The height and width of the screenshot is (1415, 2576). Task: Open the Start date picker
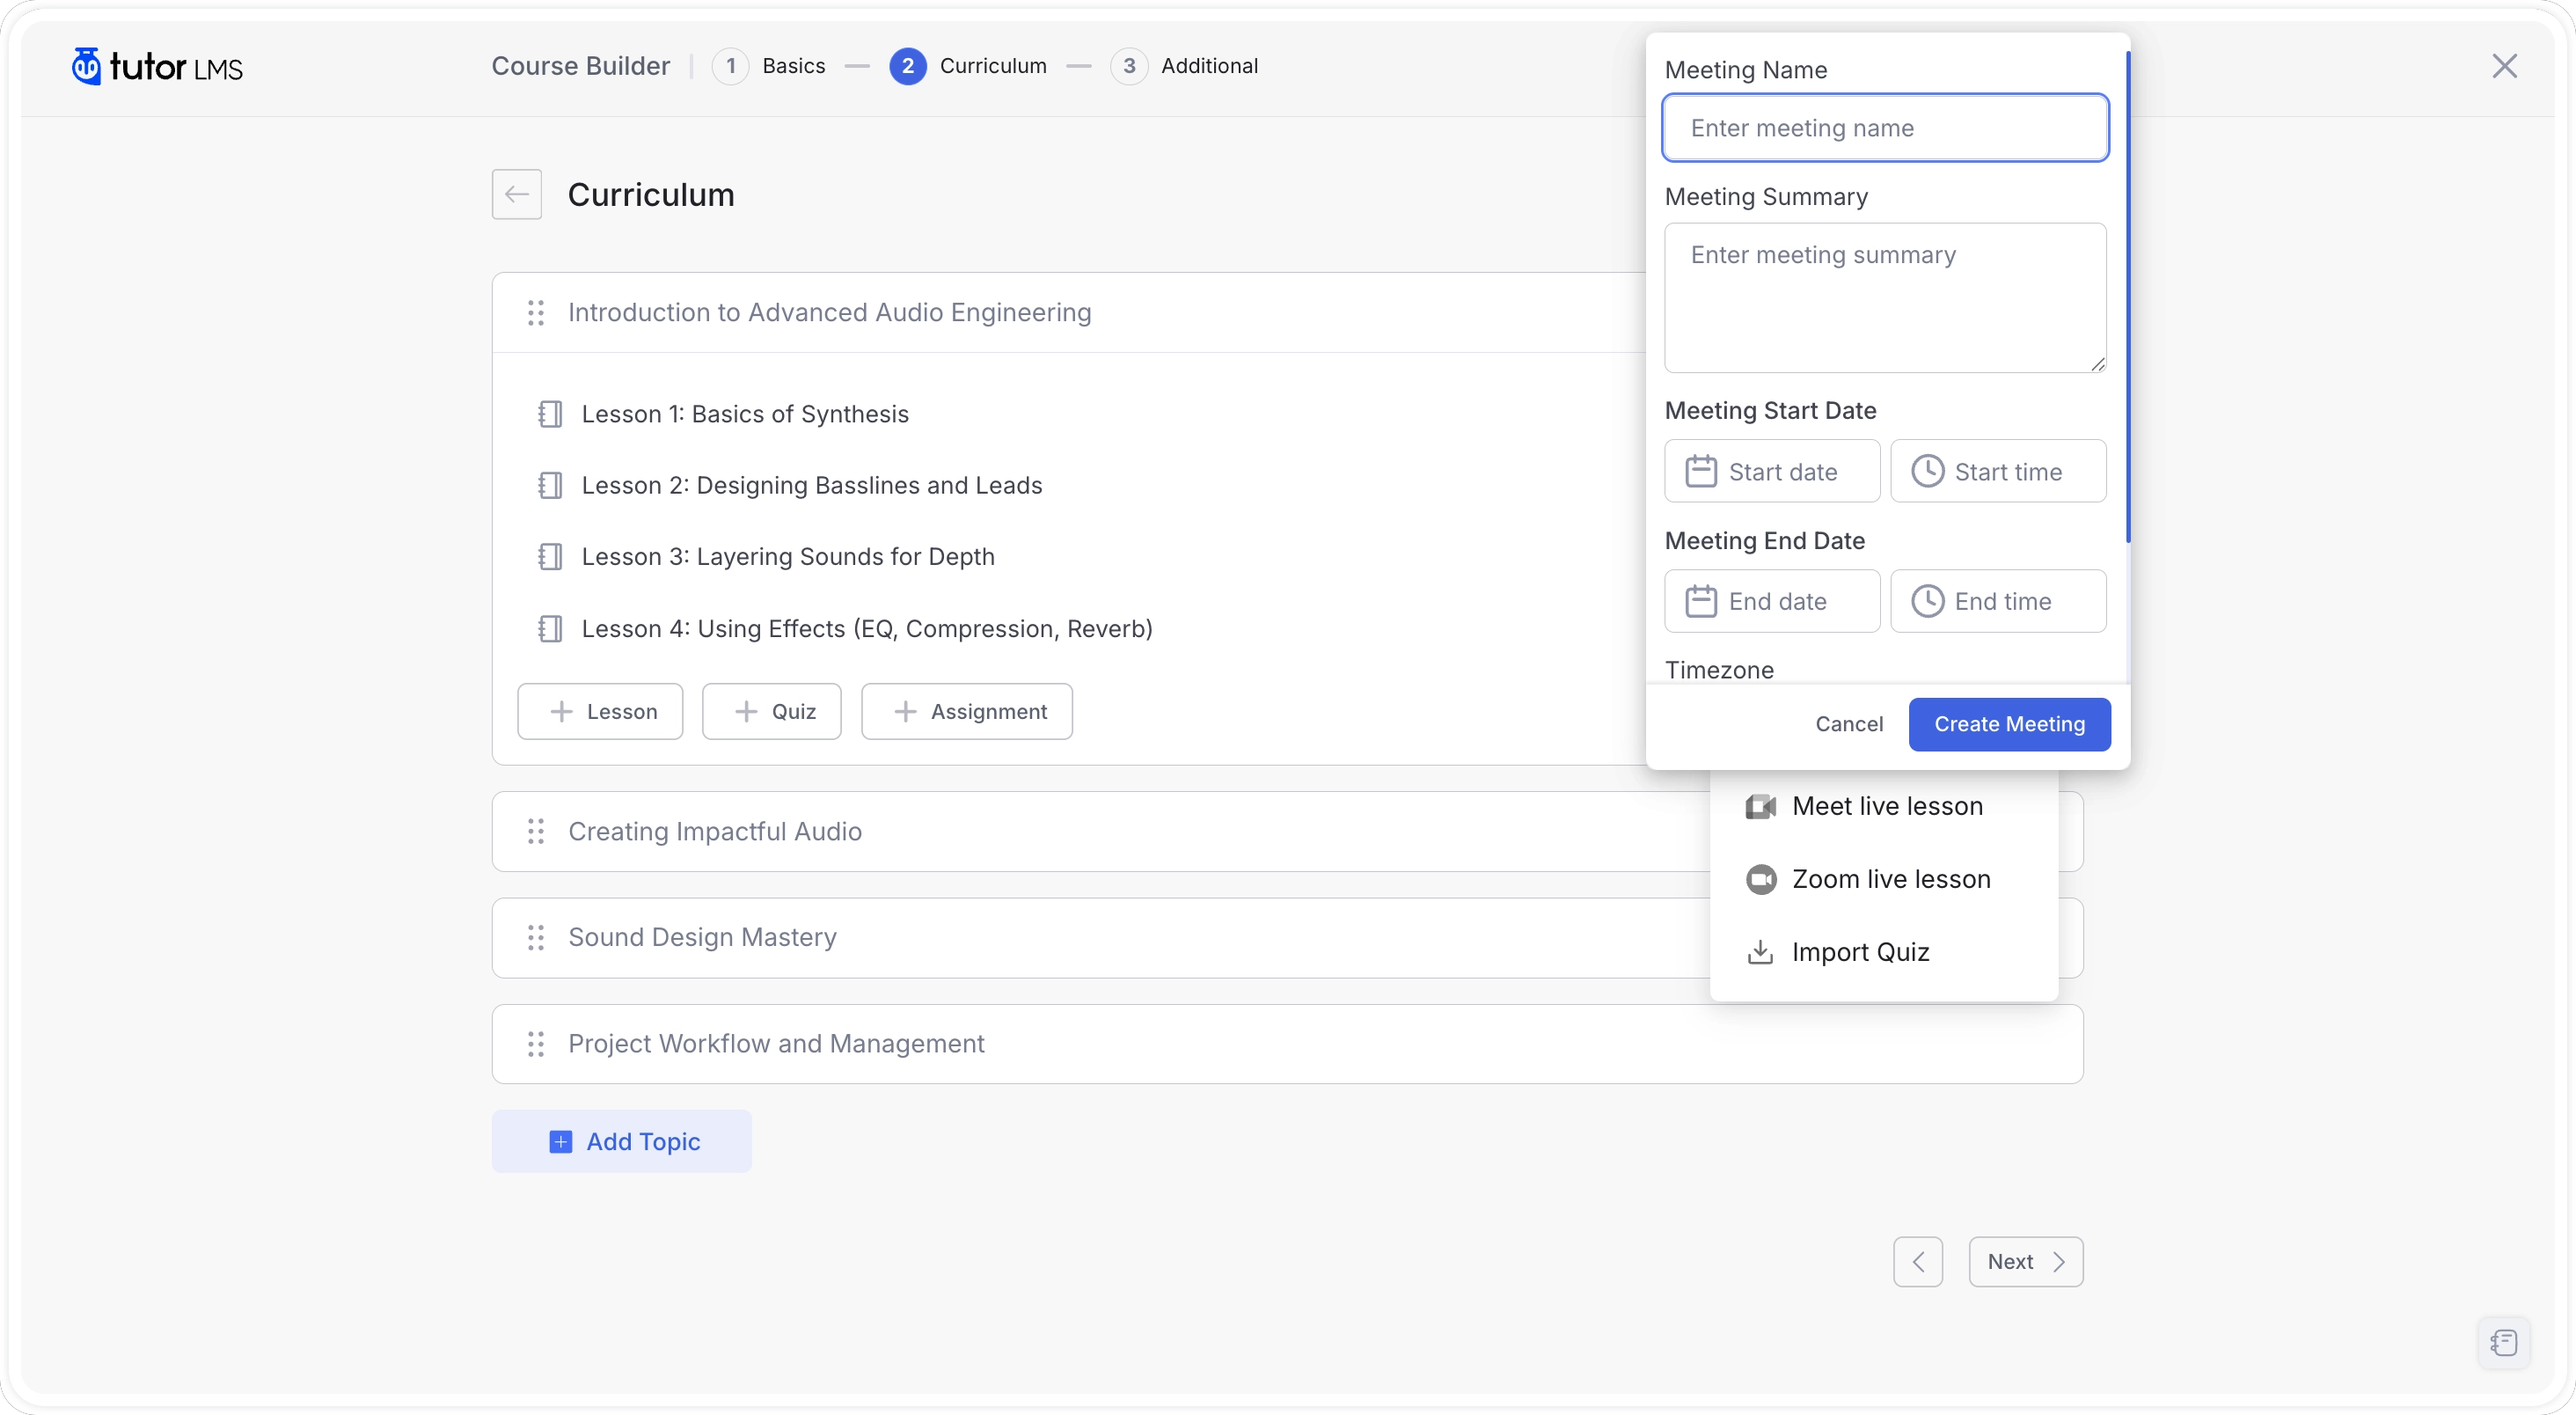1772,471
